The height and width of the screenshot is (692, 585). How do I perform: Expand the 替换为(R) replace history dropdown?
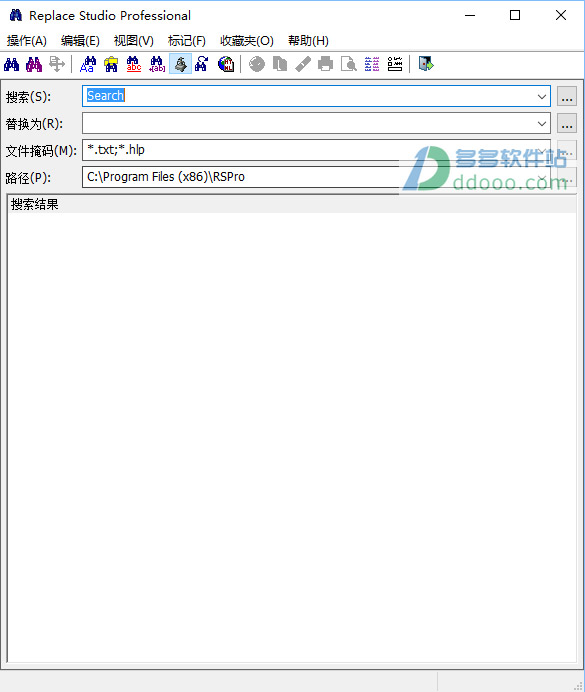(542, 124)
